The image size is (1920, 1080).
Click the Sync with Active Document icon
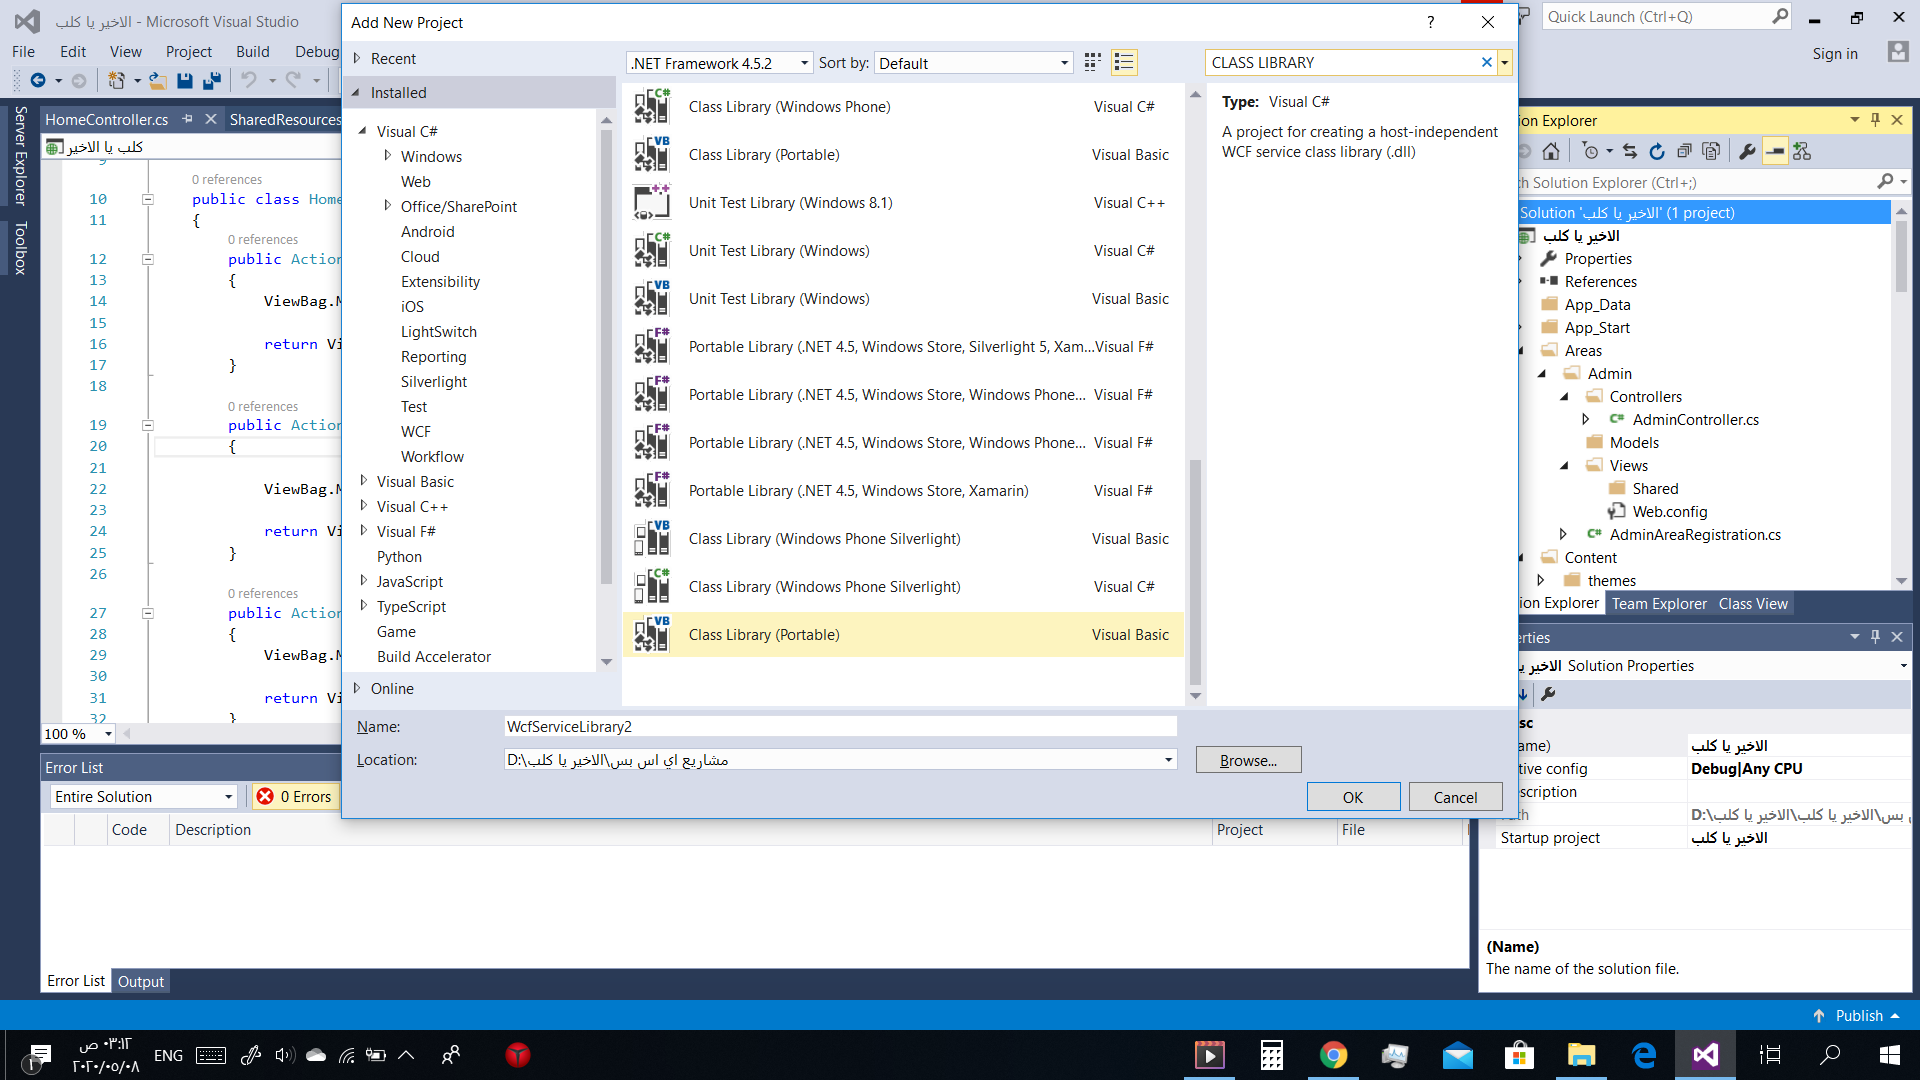(x=1630, y=151)
